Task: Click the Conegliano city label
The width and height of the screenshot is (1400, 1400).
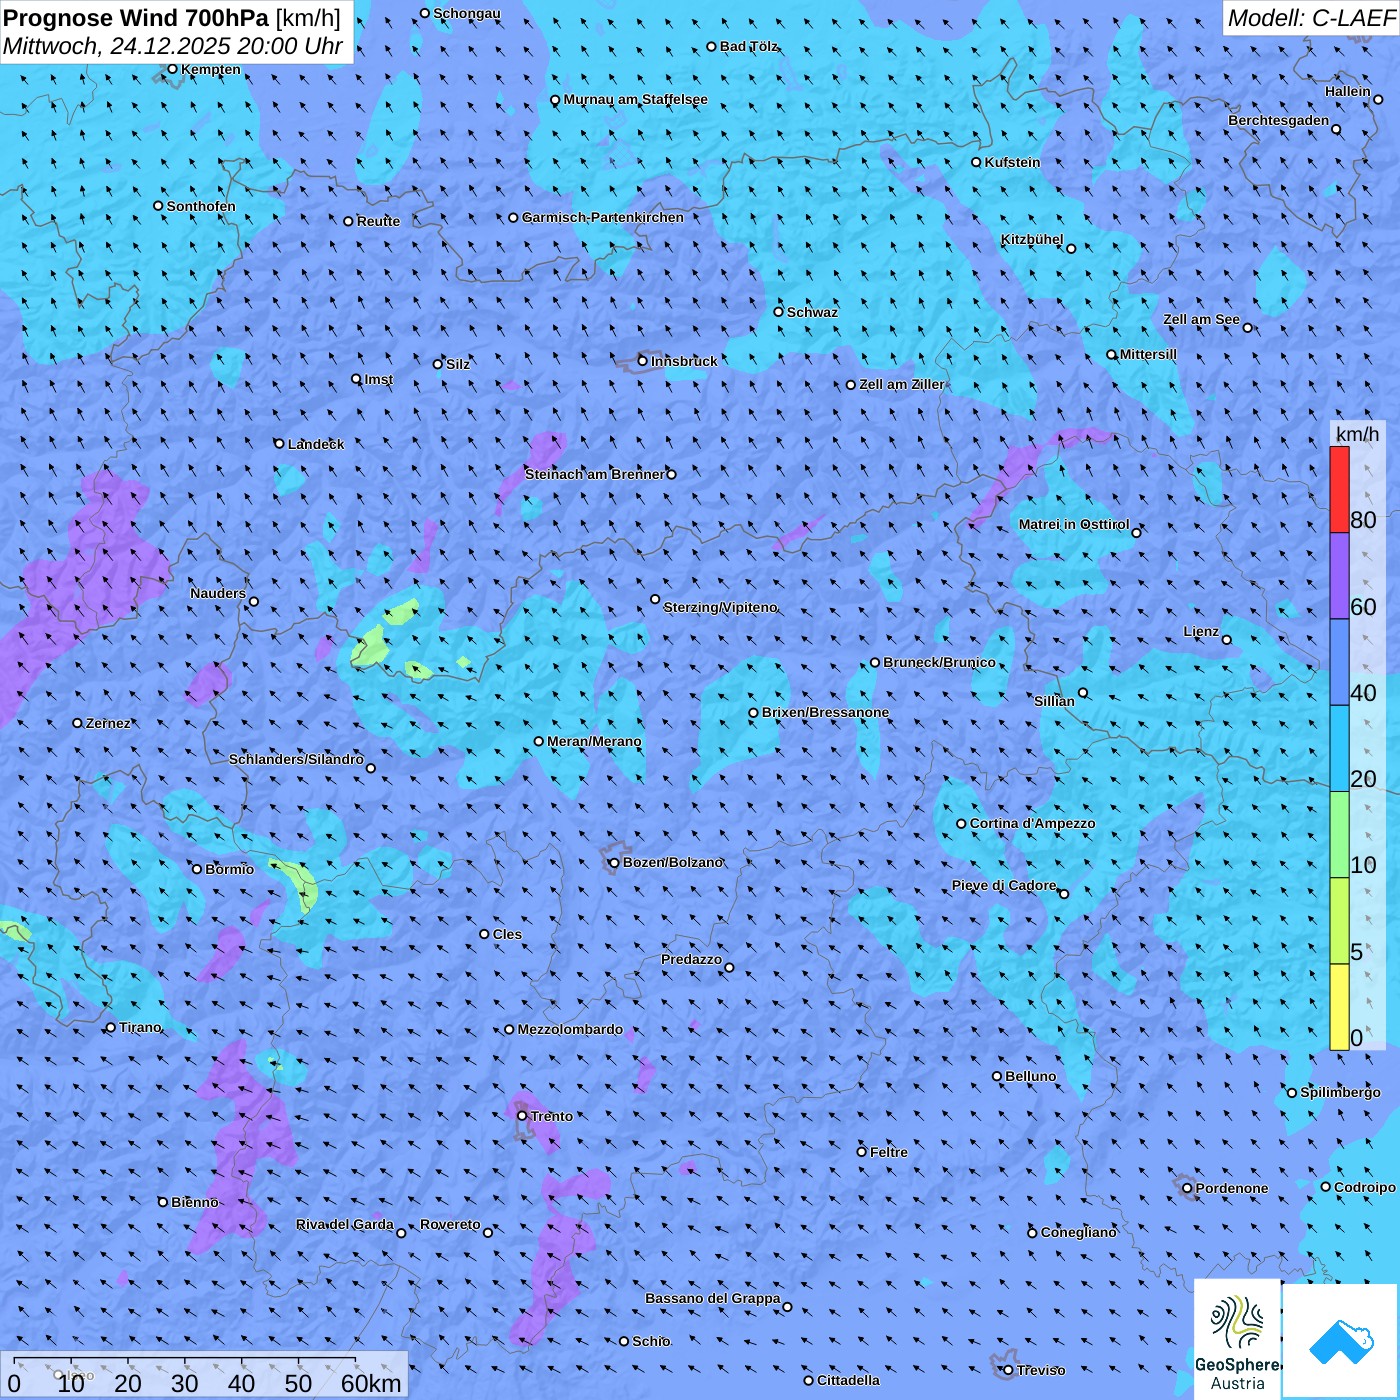Action: click(1078, 1232)
